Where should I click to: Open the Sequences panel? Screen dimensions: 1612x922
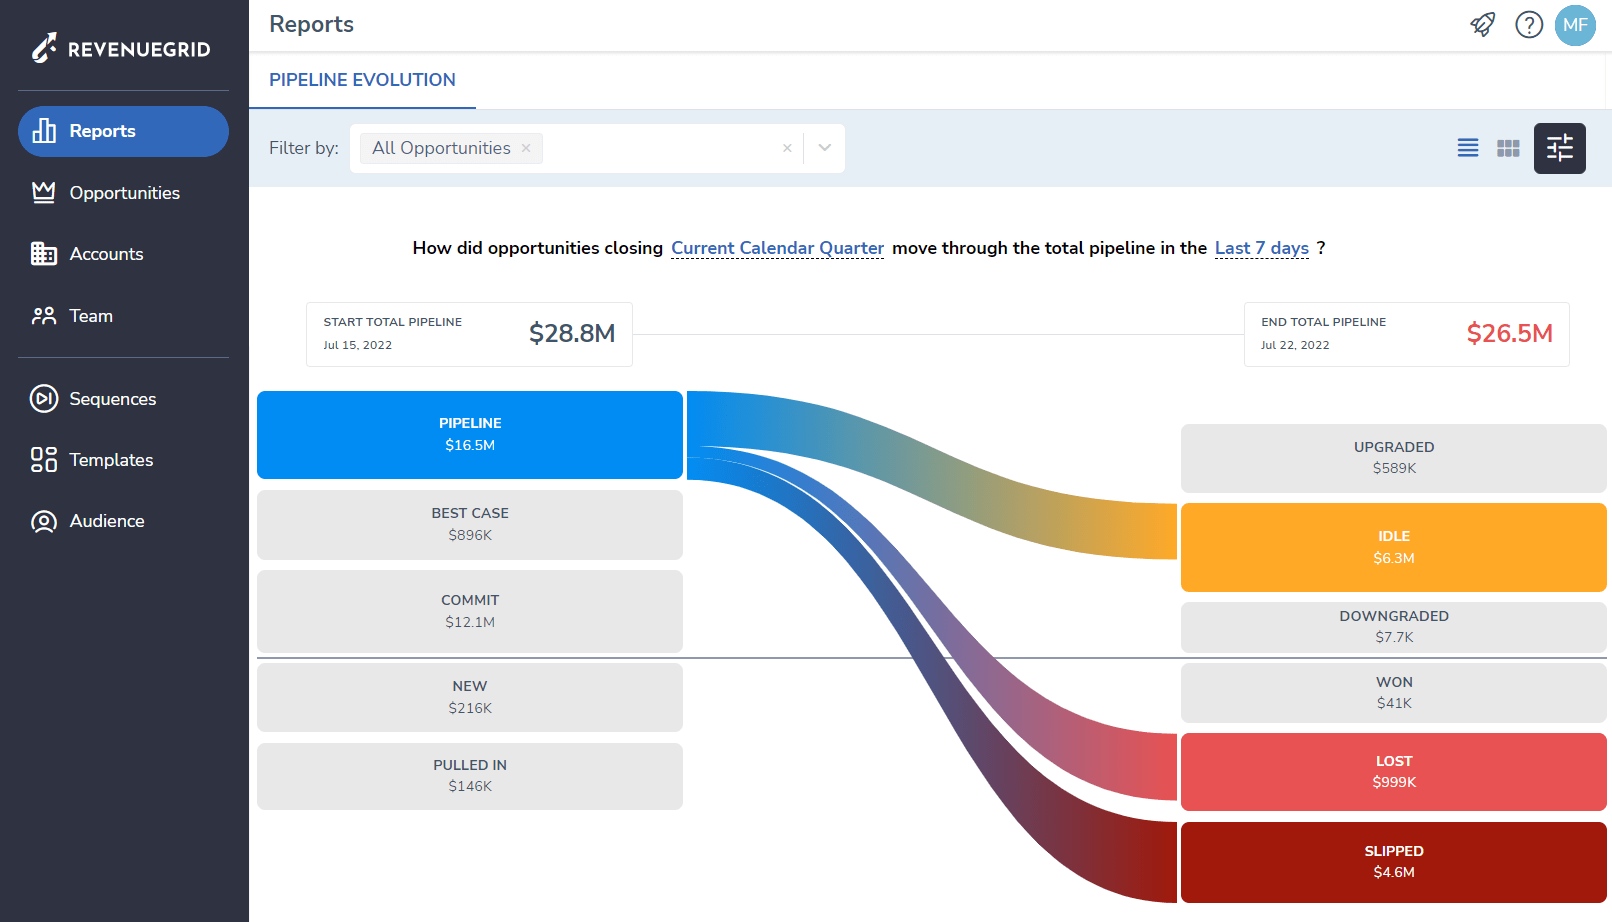[112, 398]
